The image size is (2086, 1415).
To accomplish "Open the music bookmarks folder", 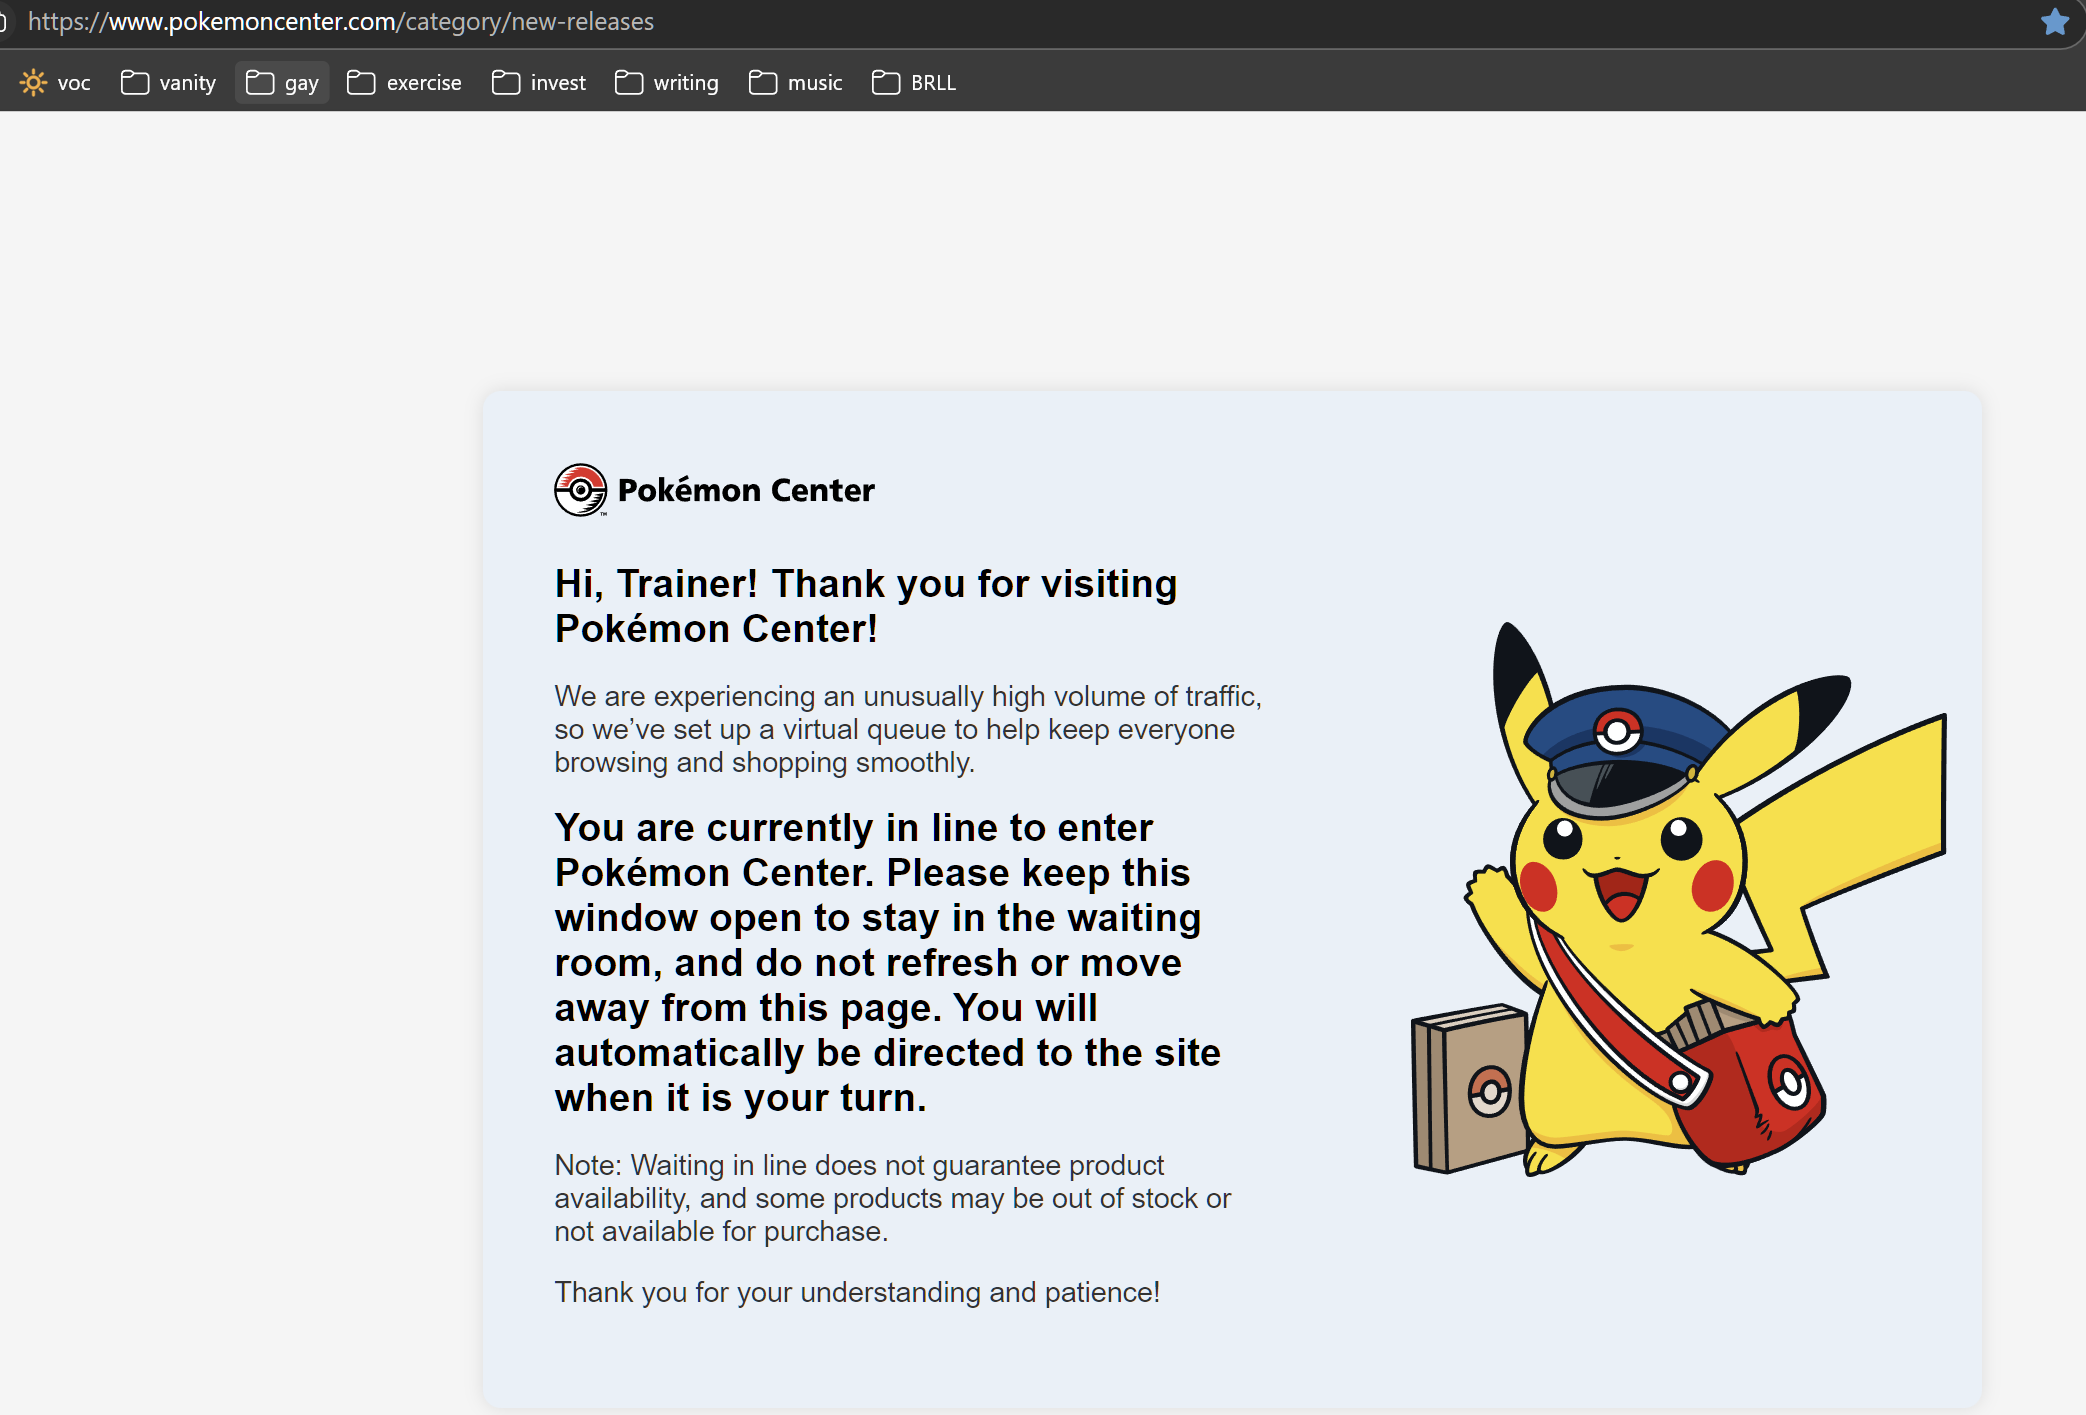I will pos(796,82).
